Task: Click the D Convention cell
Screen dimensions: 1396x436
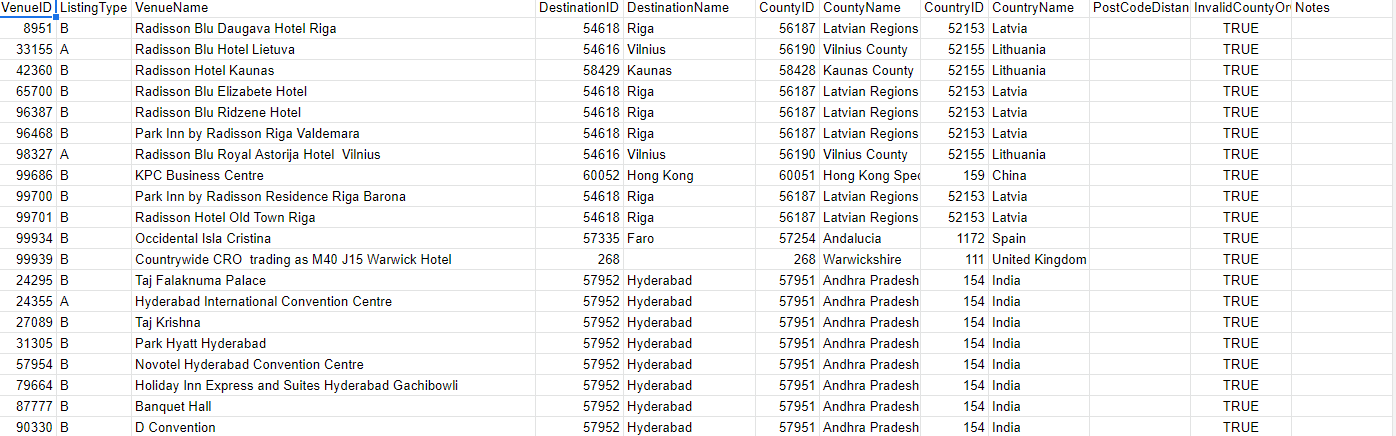Action: [x=334, y=427]
